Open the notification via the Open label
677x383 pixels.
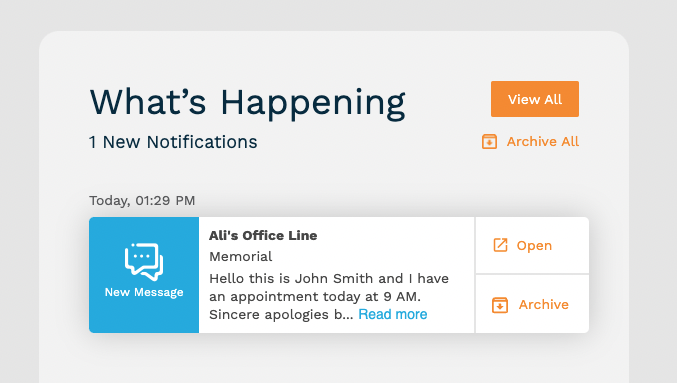pos(534,245)
